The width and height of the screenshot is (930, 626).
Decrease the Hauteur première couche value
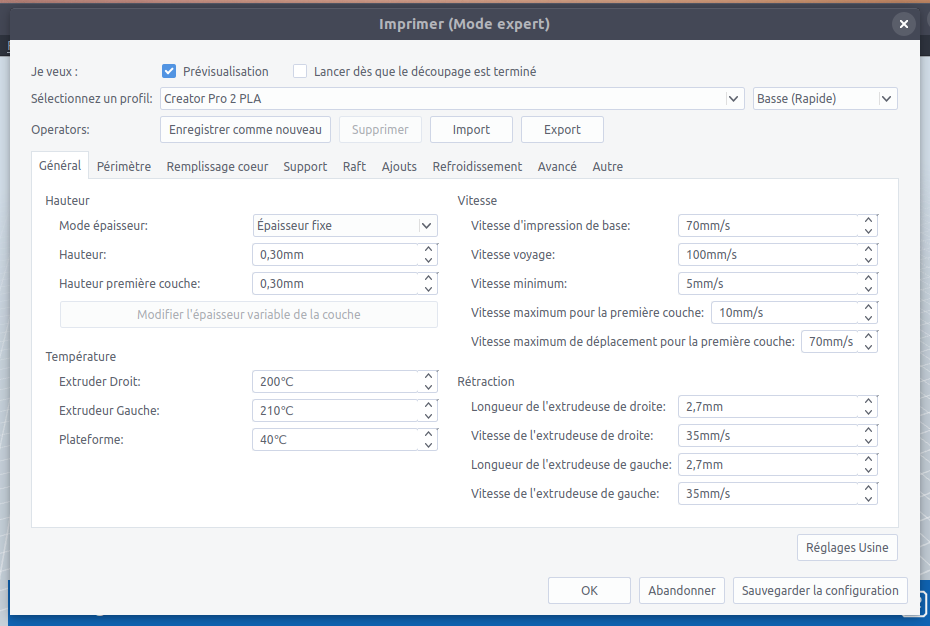pyautogui.click(x=428, y=289)
